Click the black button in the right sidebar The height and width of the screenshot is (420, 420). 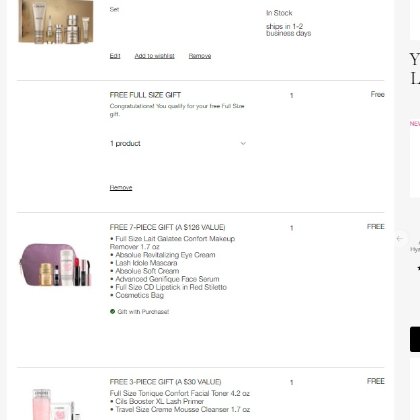pyautogui.click(x=415, y=339)
